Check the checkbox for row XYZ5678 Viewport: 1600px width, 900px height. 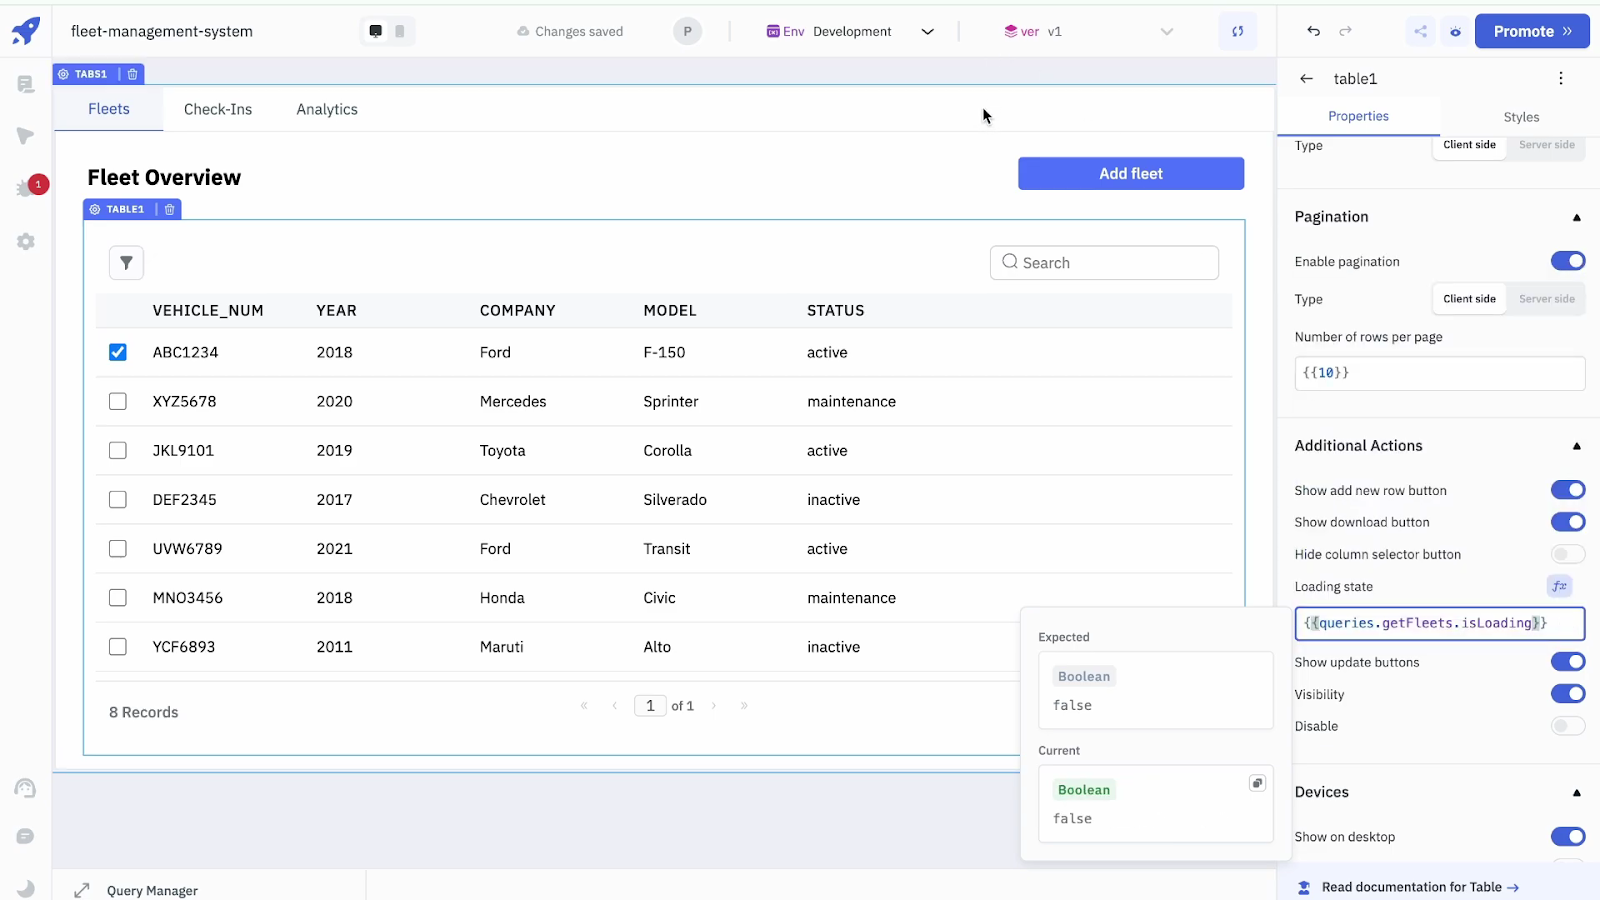[117, 401]
